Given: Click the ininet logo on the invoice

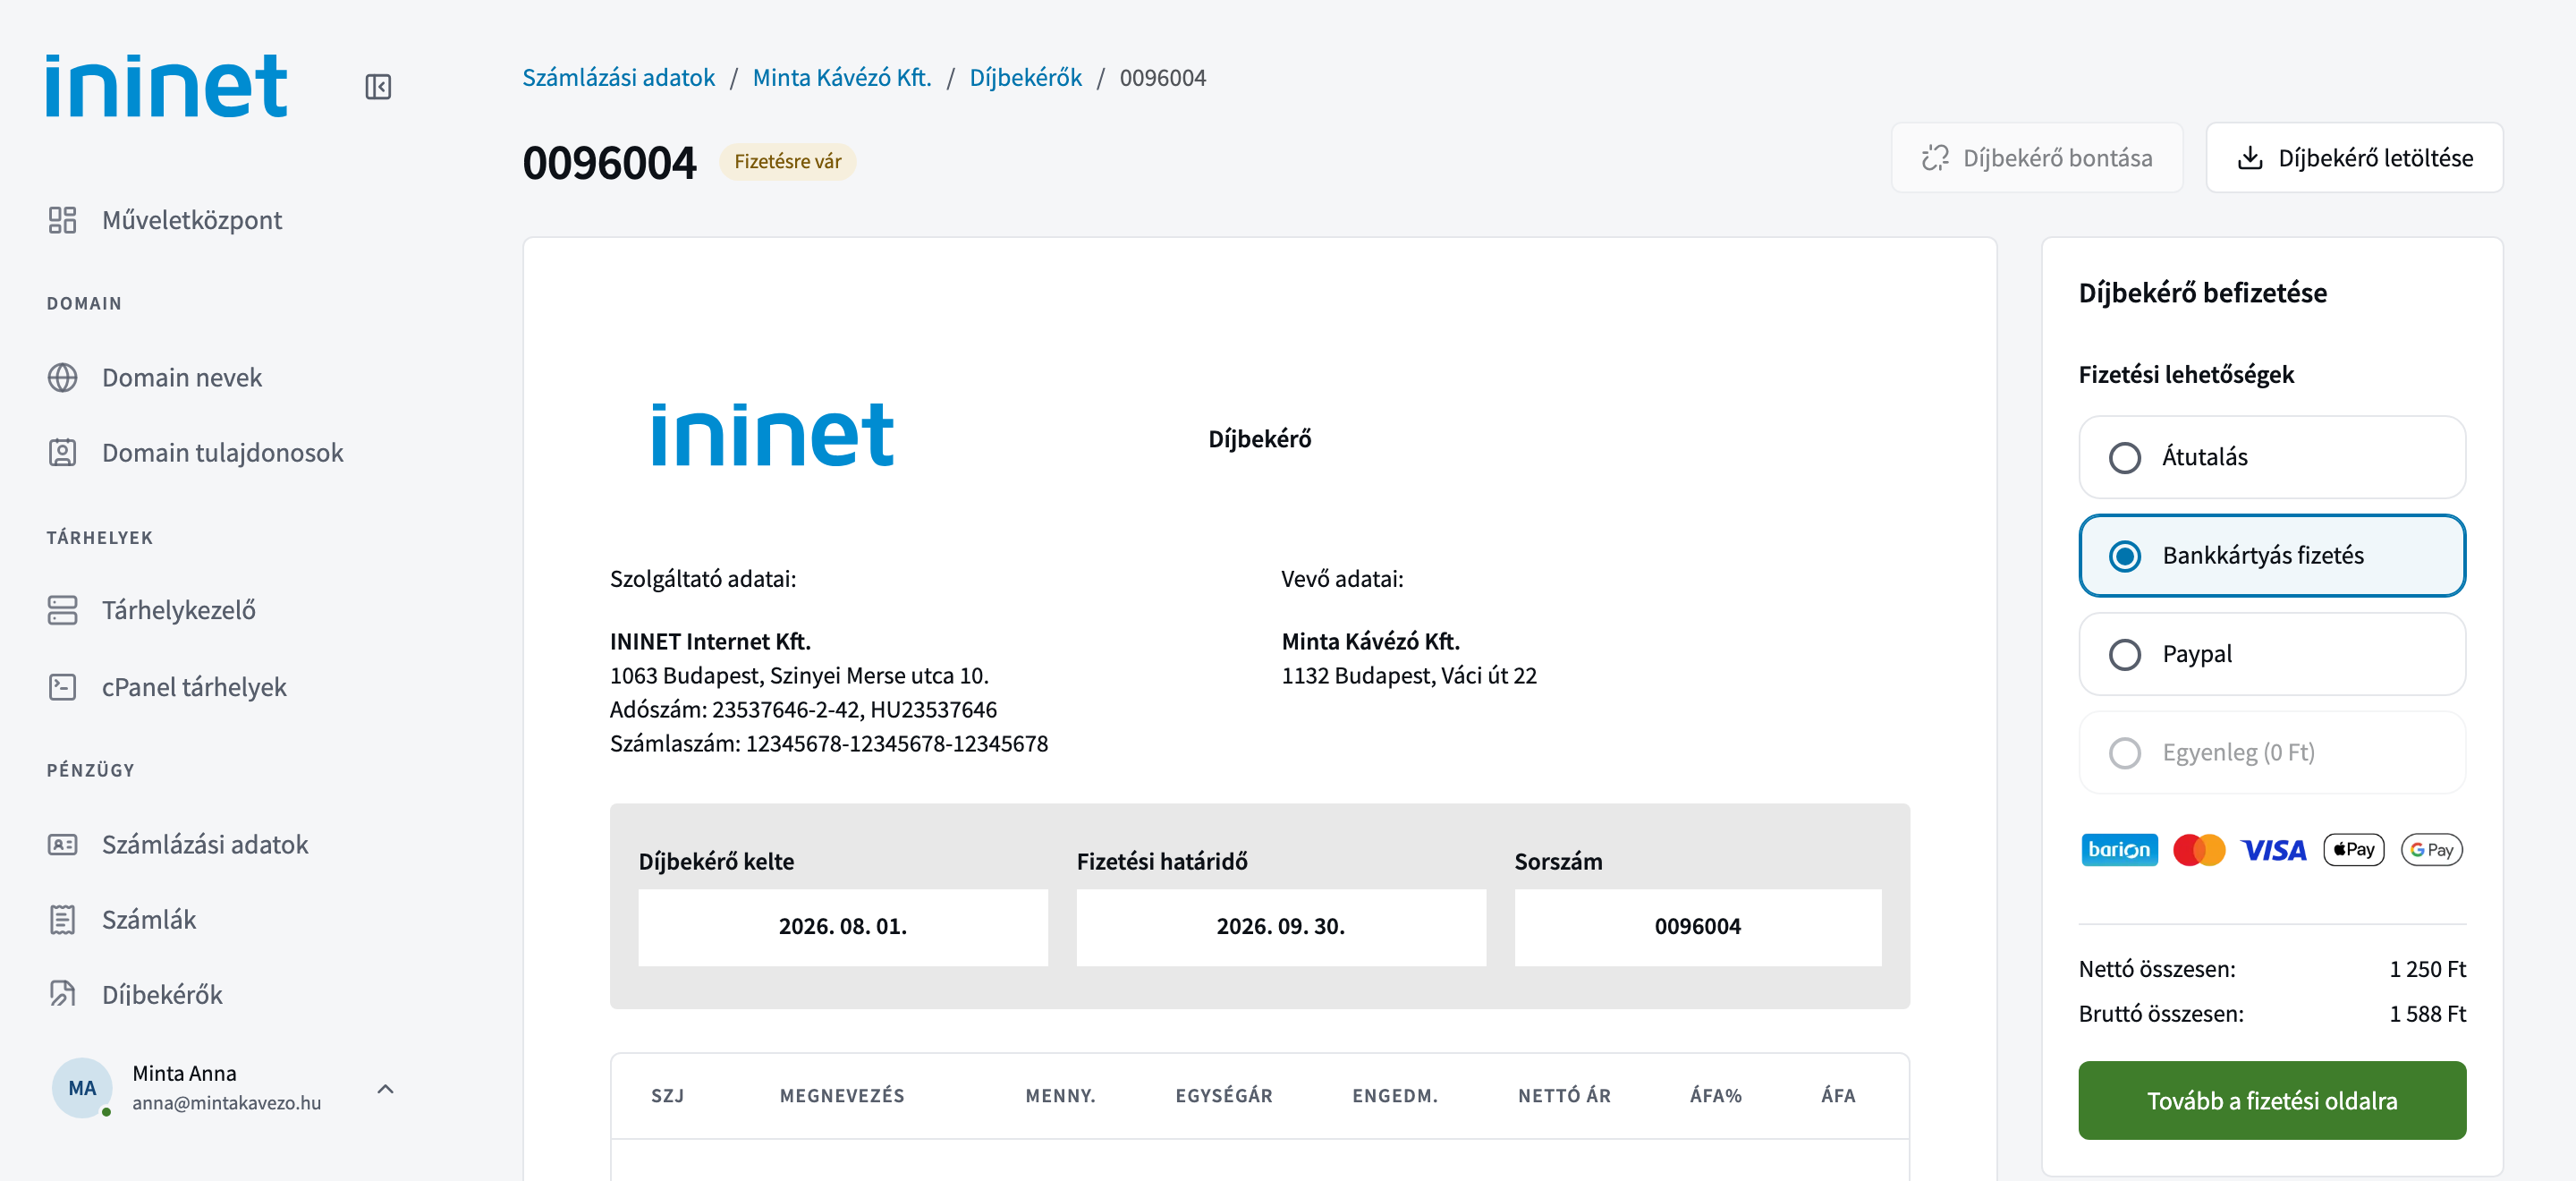Looking at the screenshot, I should 772,435.
